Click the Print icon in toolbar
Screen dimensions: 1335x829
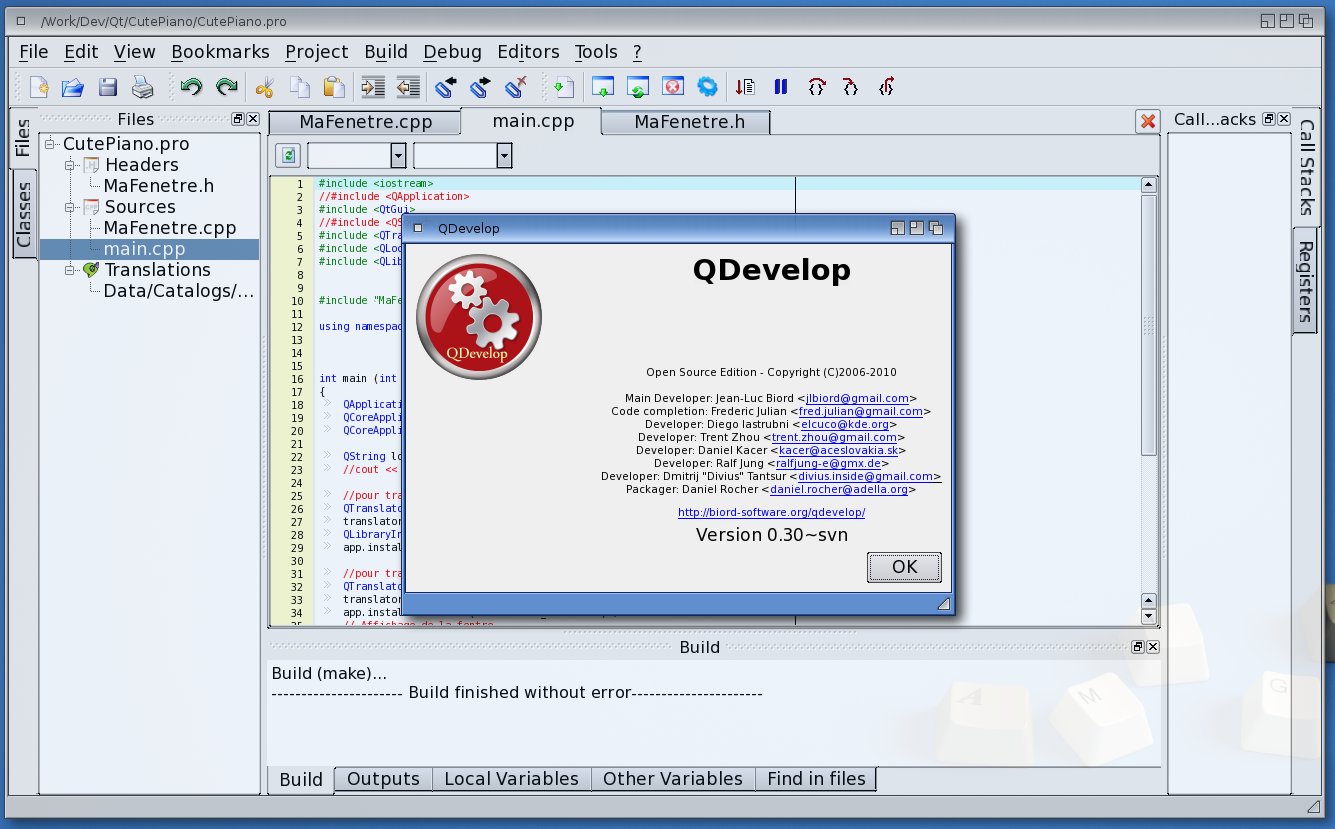pyautogui.click(x=142, y=87)
